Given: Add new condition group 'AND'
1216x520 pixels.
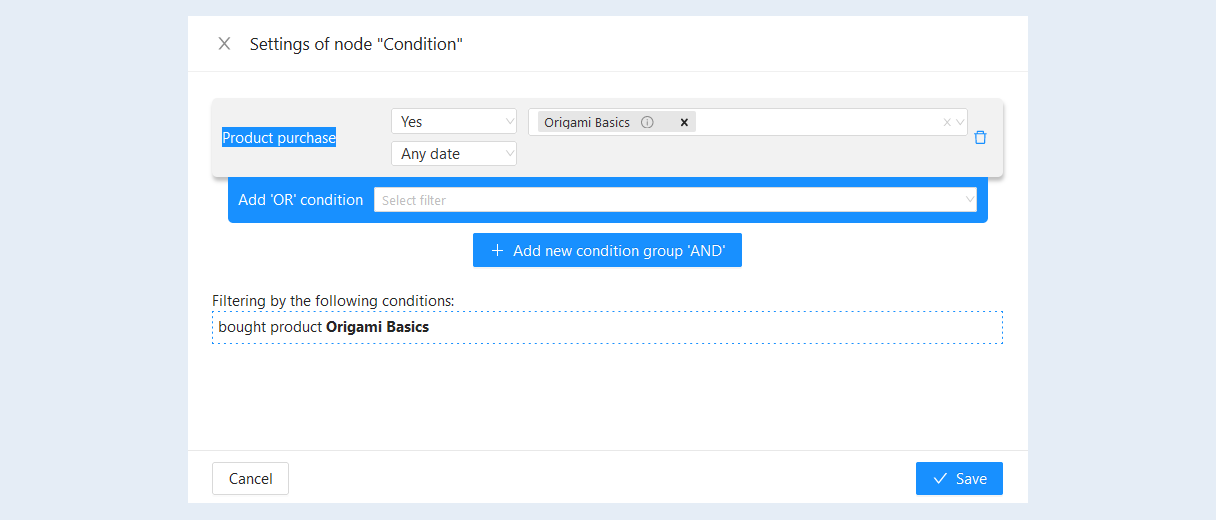Looking at the screenshot, I should (607, 251).
